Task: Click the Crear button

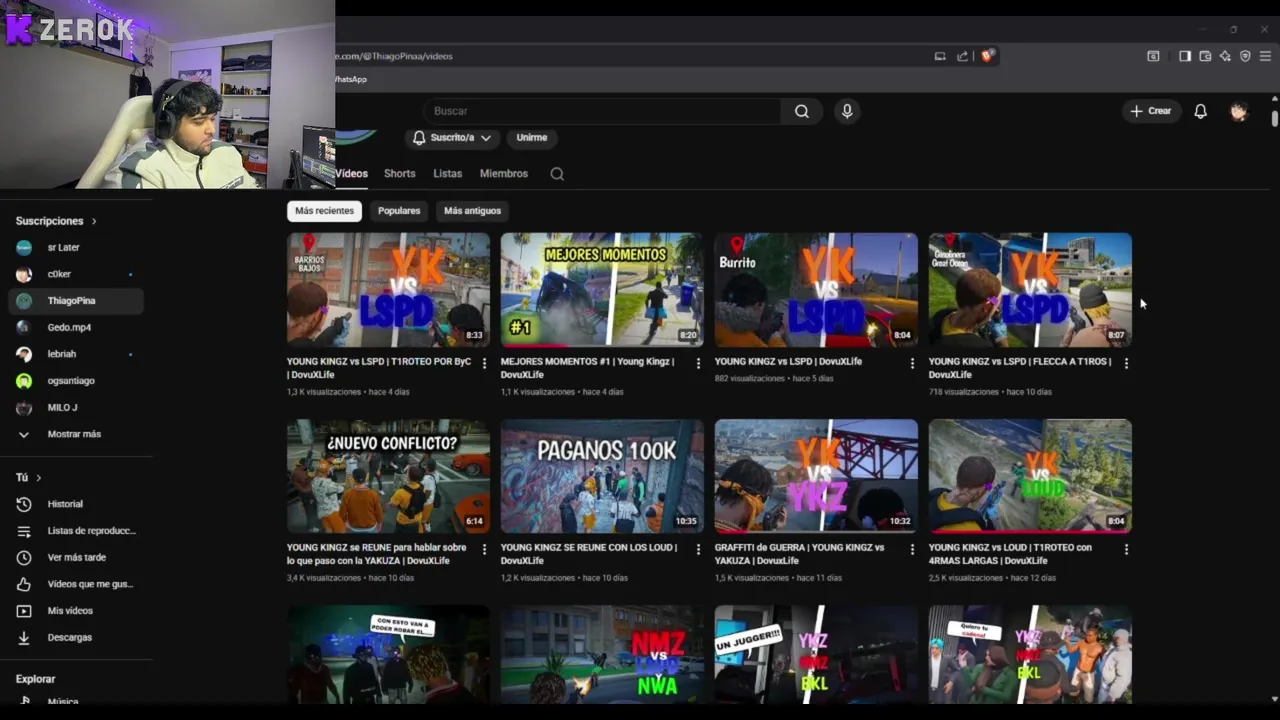Action: [x=1151, y=111]
